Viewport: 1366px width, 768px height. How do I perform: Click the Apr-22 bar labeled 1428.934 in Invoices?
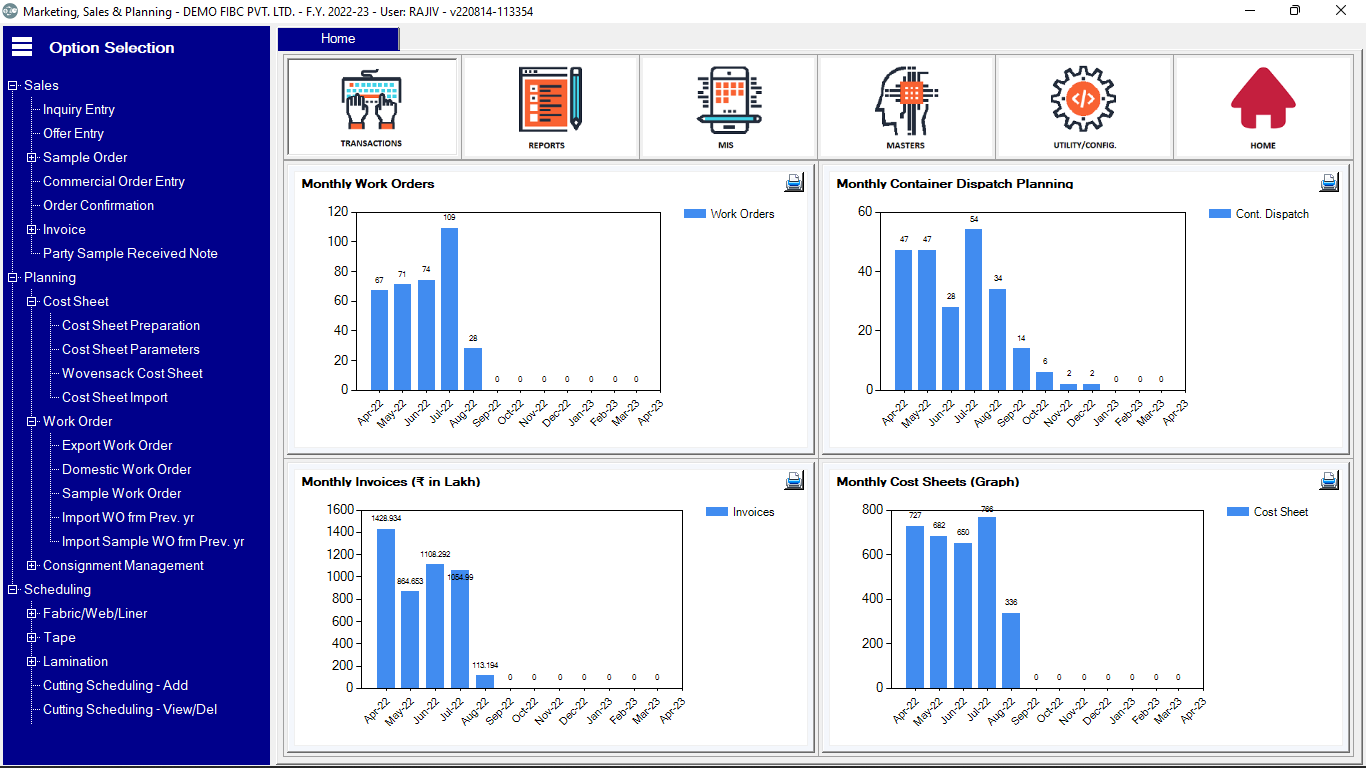(386, 608)
